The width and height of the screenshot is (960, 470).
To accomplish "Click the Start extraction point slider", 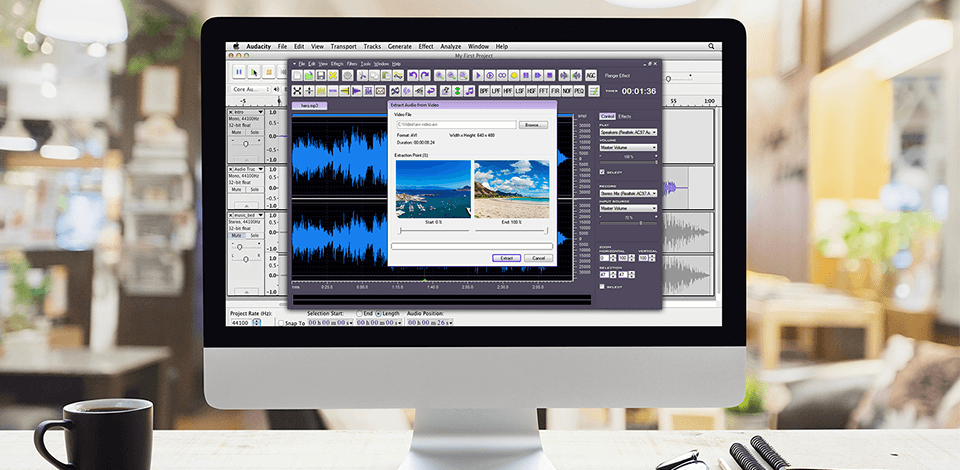I will pos(433,231).
